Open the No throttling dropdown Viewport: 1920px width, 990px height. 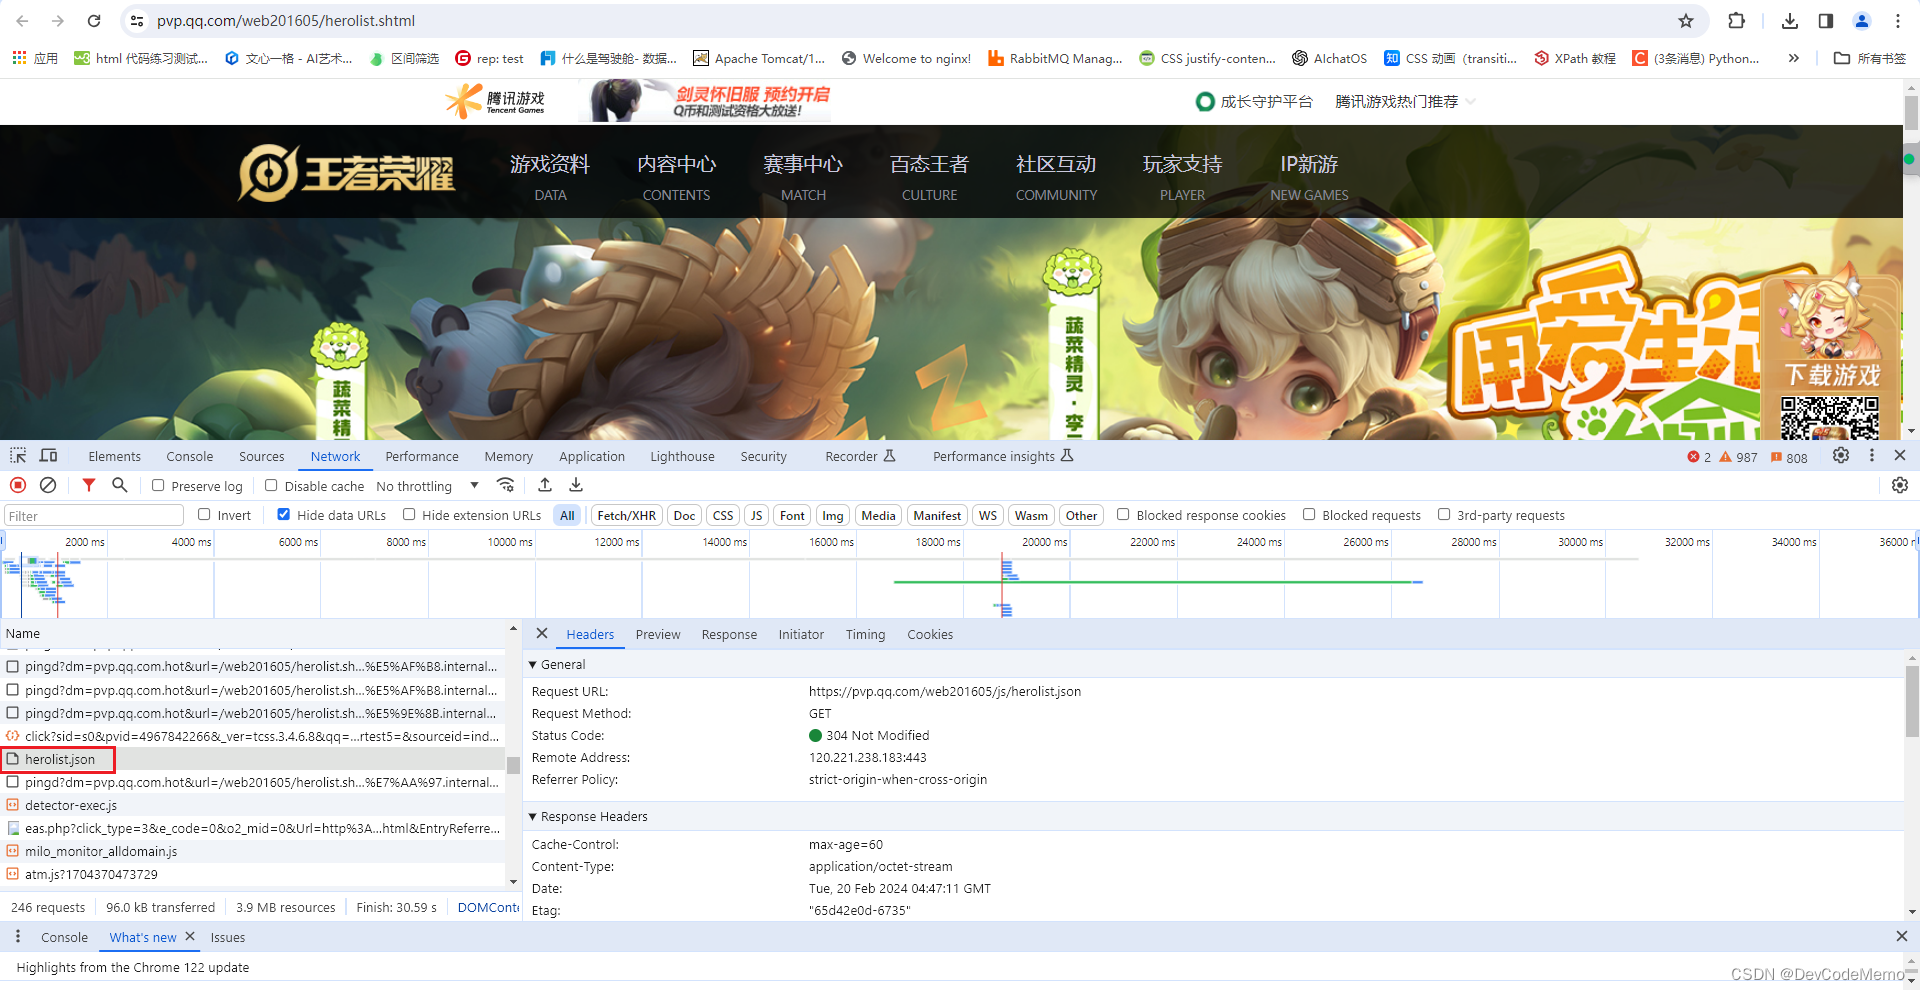pos(427,486)
